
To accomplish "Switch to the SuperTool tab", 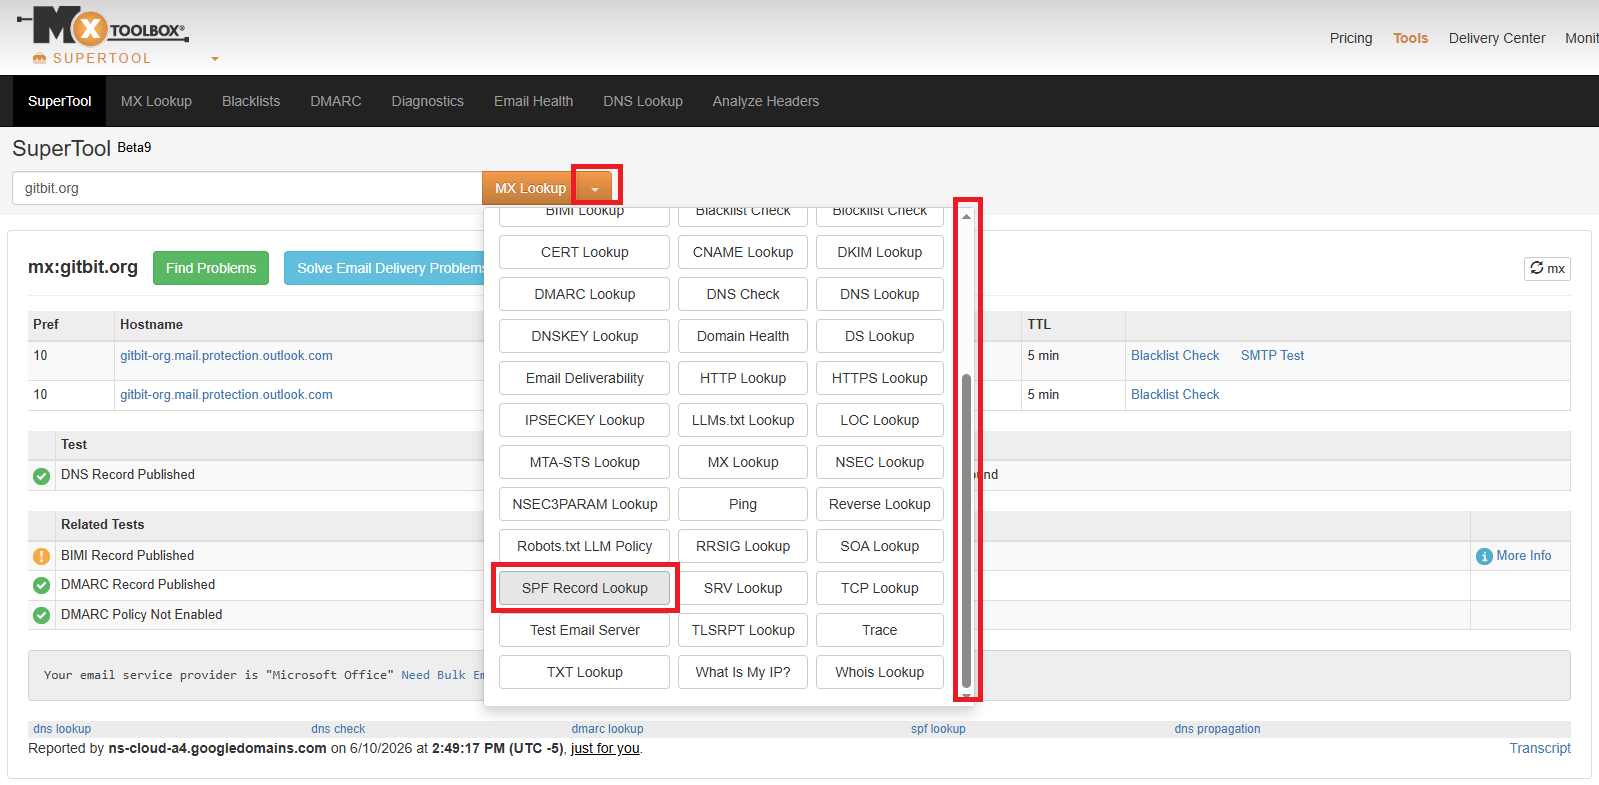I will (59, 101).
